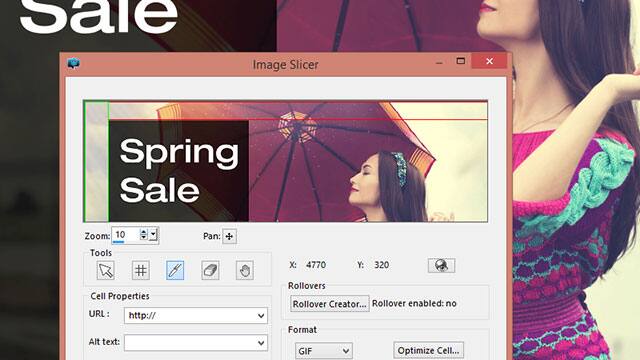The height and width of the screenshot is (360, 640).
Task: Click the Optimize Cell... button
Action: (x=429, y=350)
